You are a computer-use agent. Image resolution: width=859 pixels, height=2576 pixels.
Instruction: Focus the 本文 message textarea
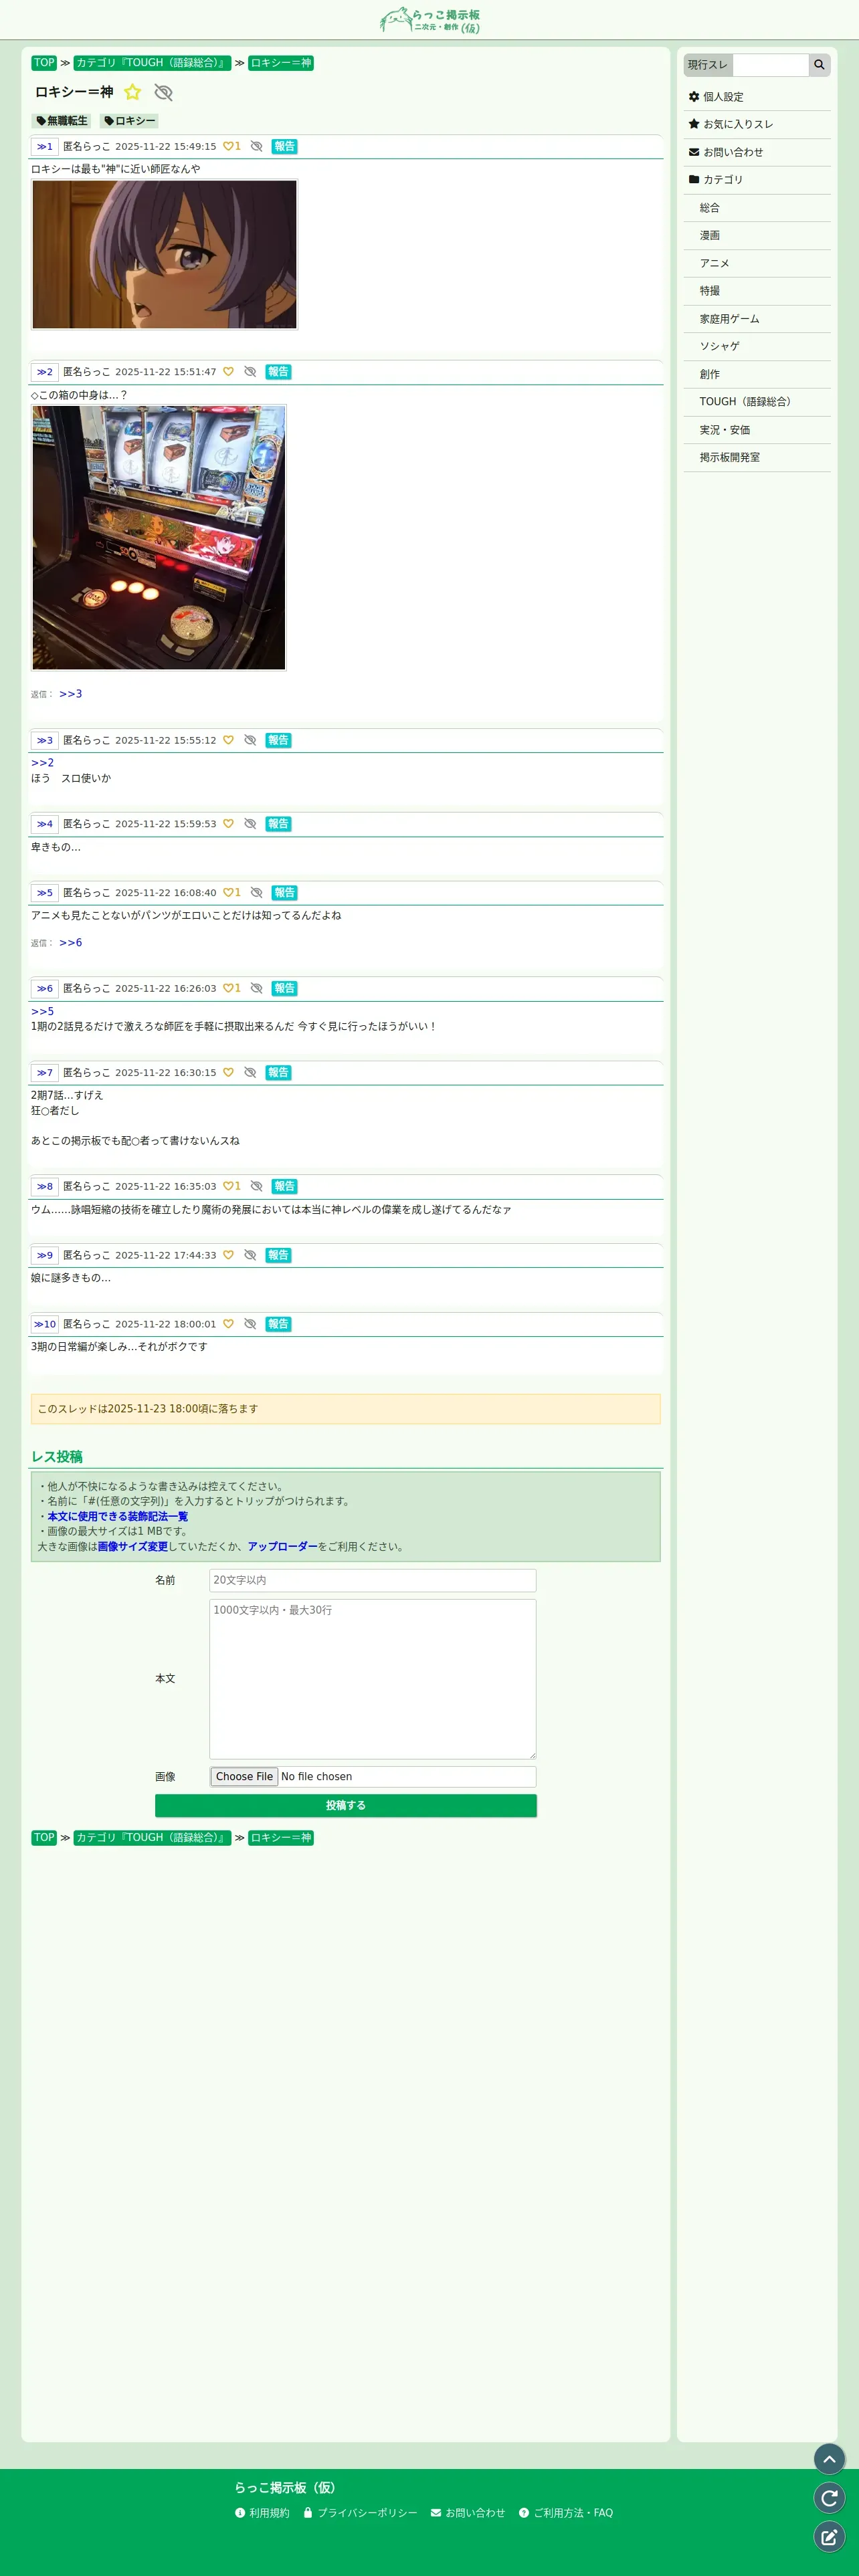(373, 1679)
